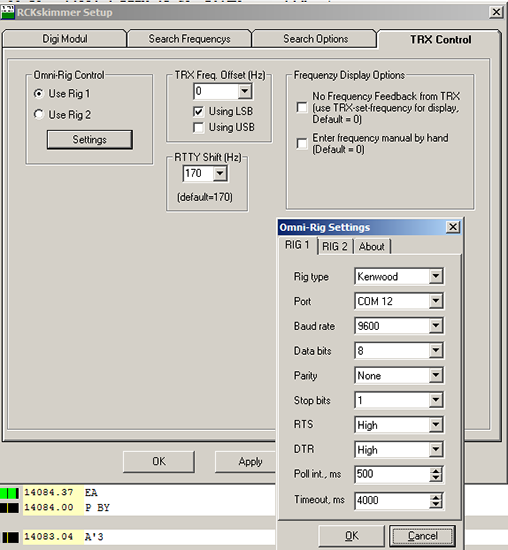Click the Timeout ms spinner arrows
The image size is (508, 550).
[x=436, y=500]
